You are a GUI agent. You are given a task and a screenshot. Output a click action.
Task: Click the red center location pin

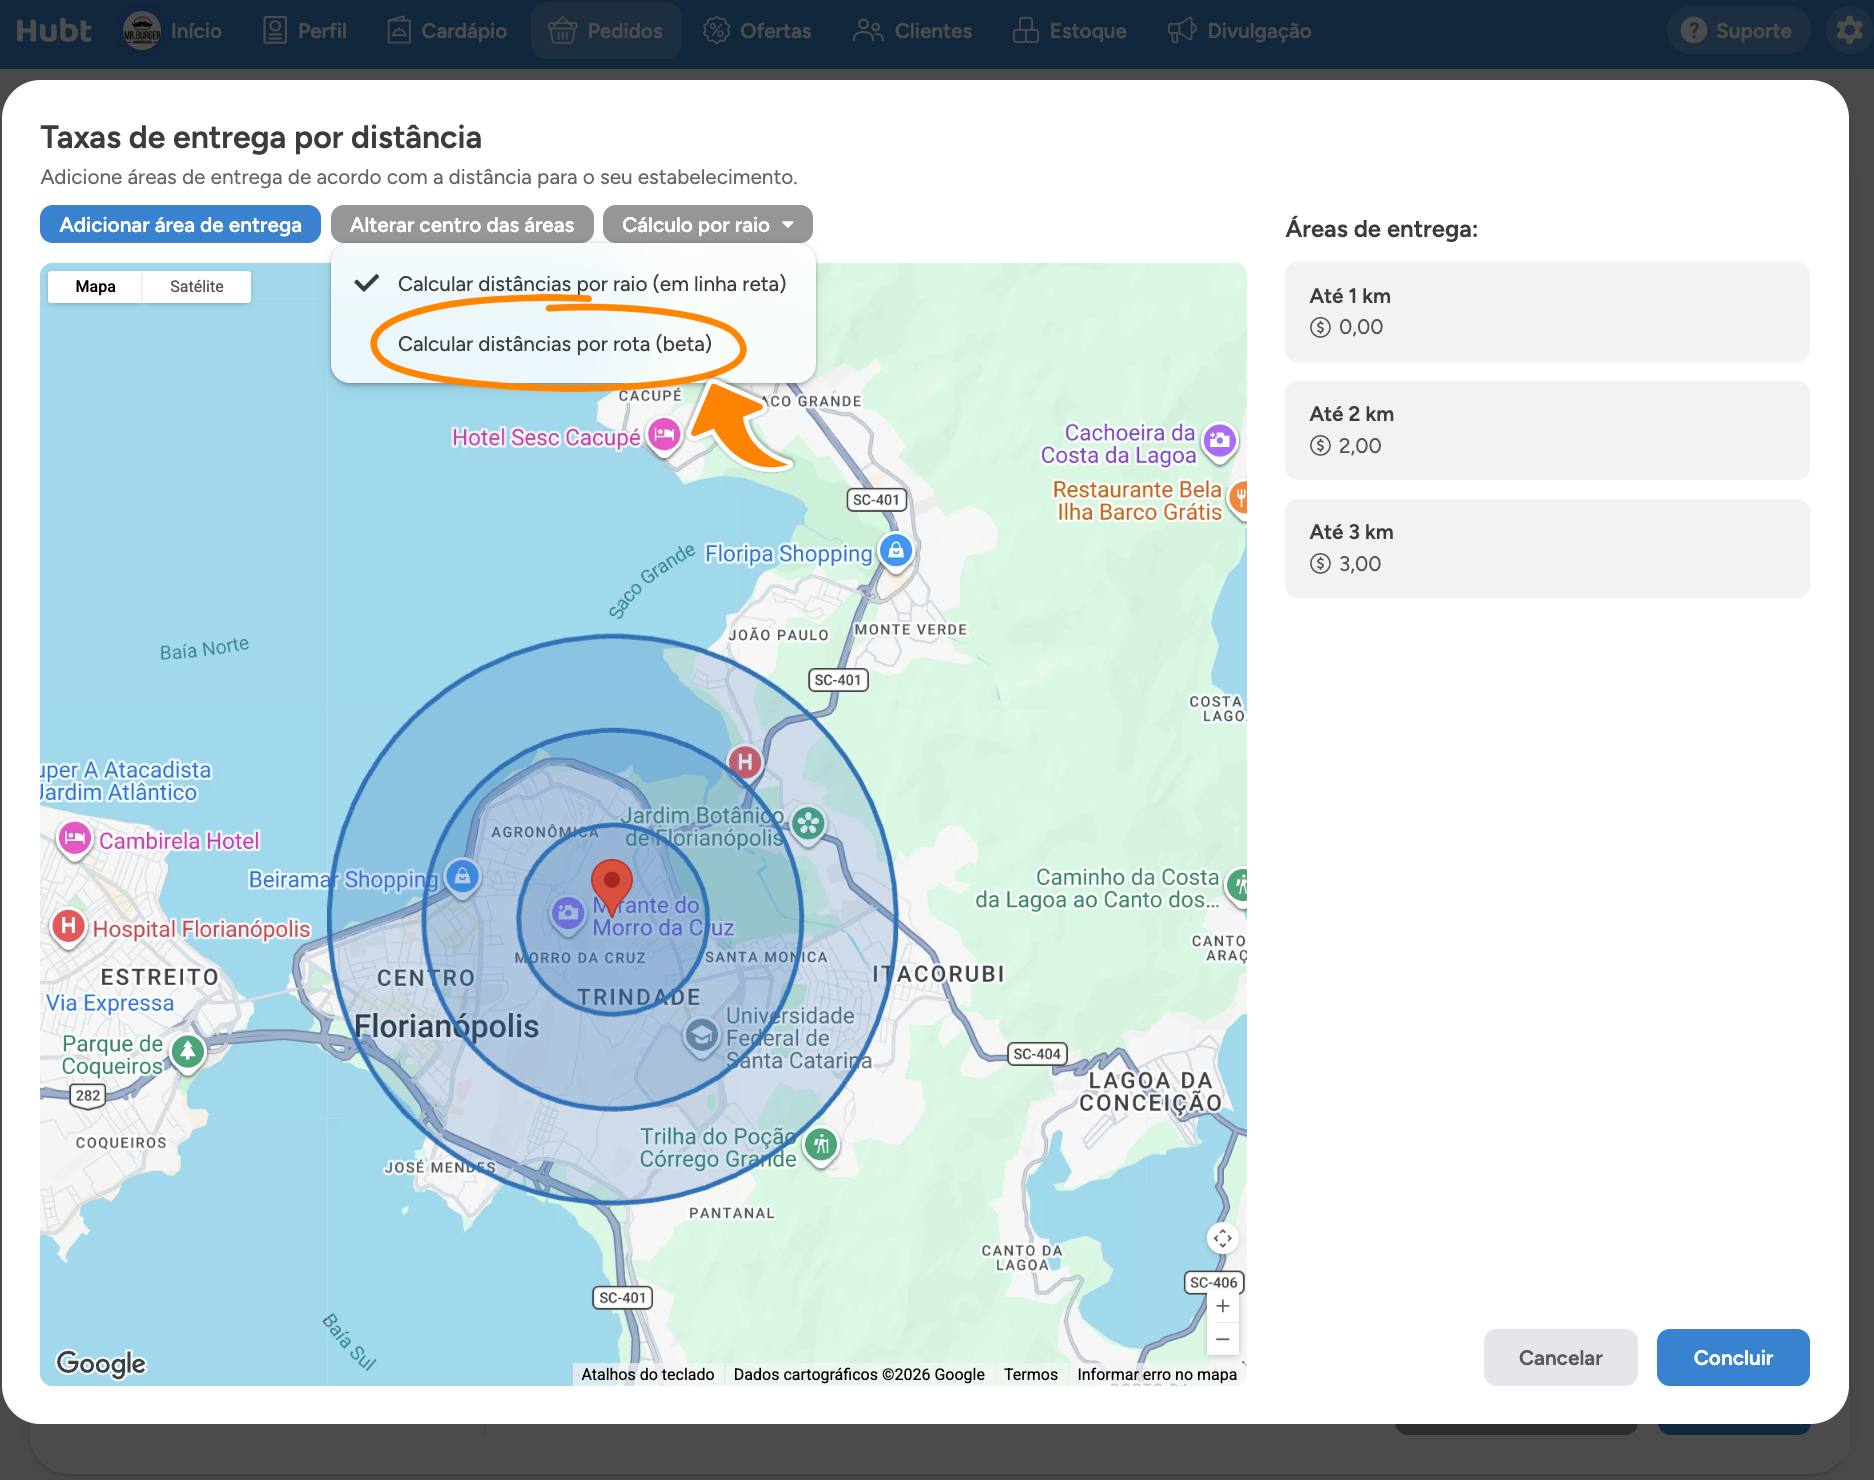pyautogui.click(x=612, y=885)
